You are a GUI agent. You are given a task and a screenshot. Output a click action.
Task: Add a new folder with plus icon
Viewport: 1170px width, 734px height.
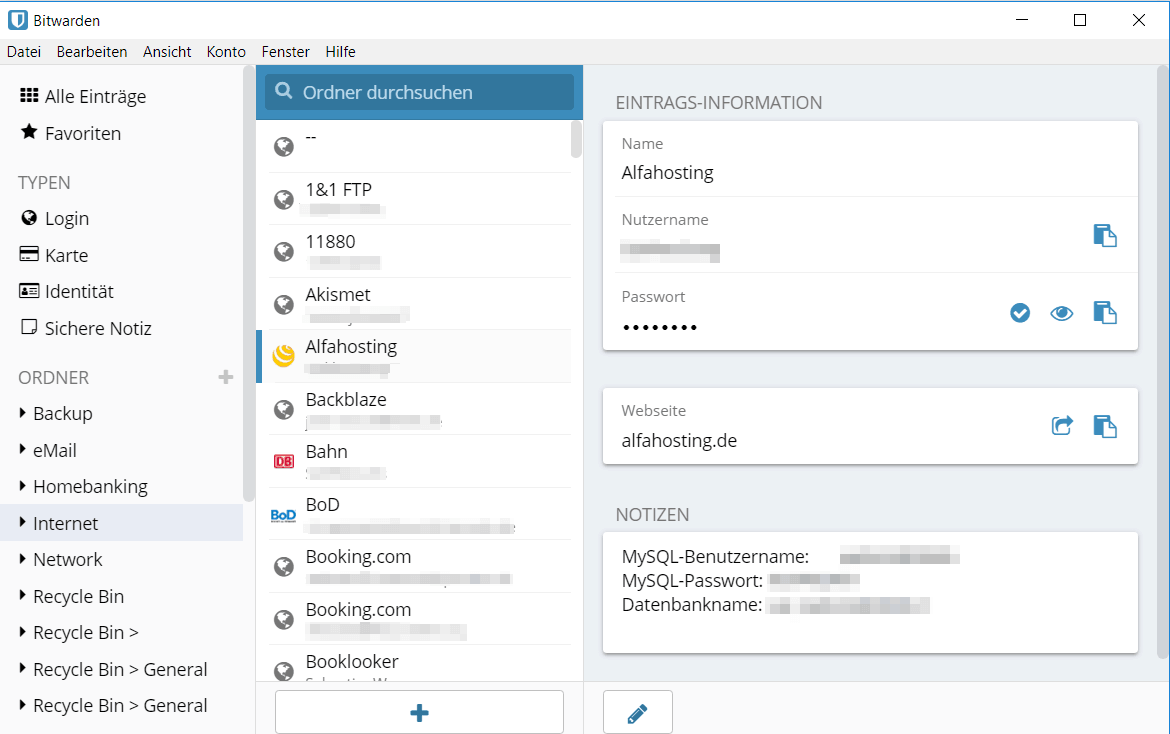click(226, 377)
